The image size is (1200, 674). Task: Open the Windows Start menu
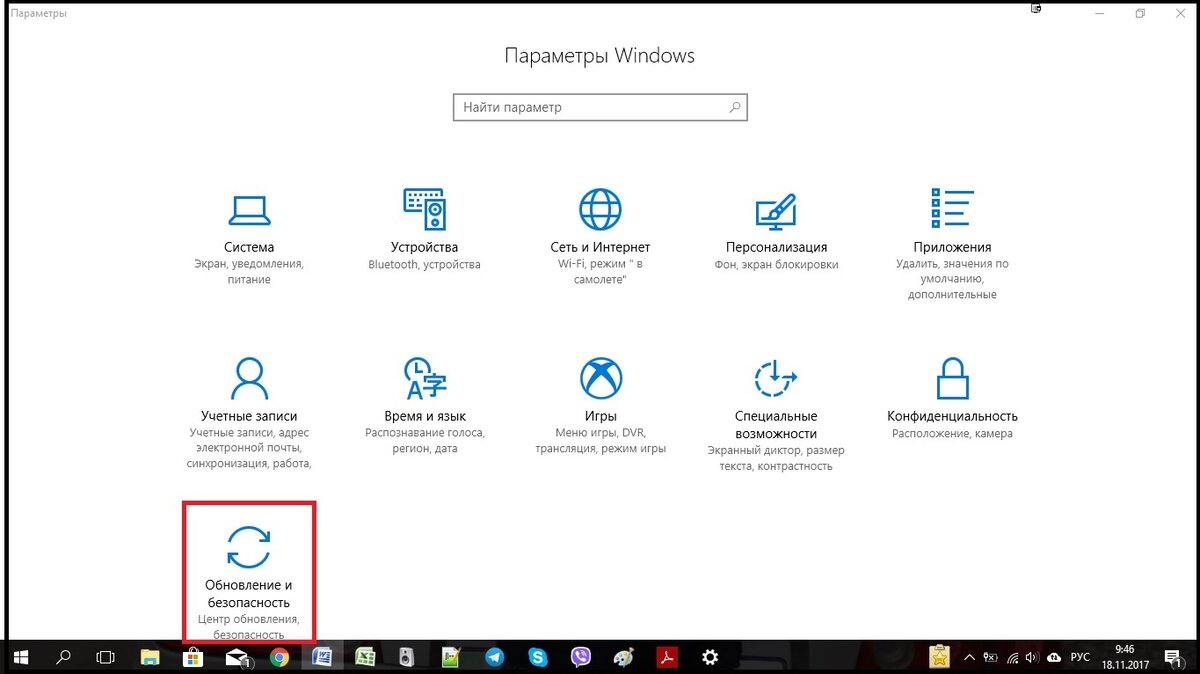(21, 657)
